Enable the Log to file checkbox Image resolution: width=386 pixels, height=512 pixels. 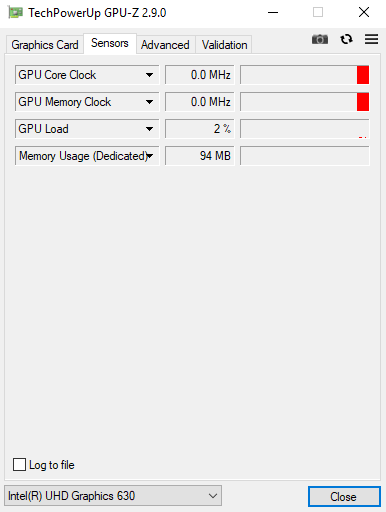[19, 464]
